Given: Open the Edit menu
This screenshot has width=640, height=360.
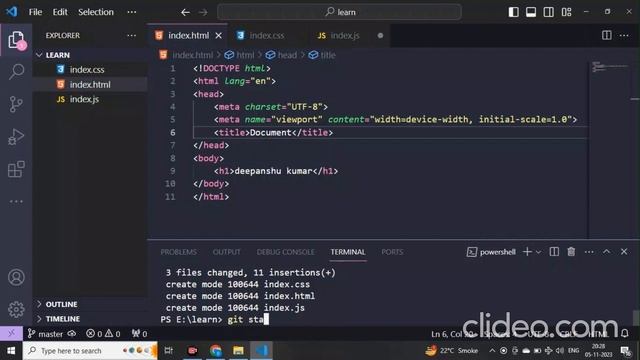Looking at the screenshot, I should pyautogui.click(x=60, y=12).
